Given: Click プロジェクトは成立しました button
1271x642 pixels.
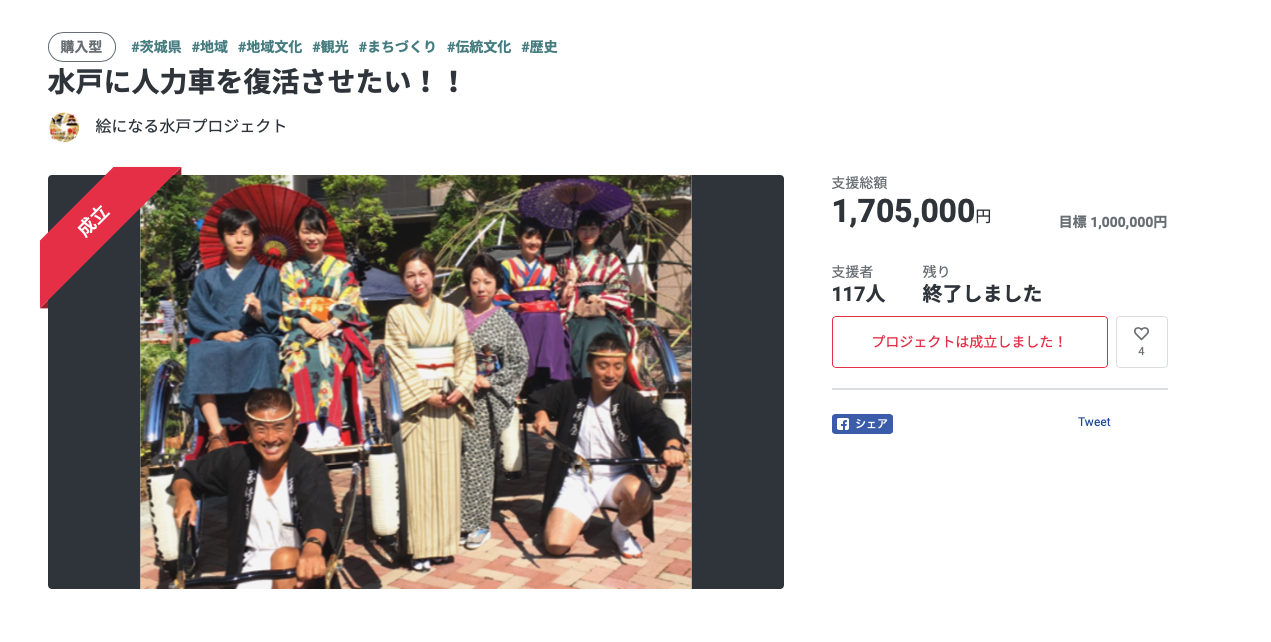Looking at the screenshot, I should 970,342.
